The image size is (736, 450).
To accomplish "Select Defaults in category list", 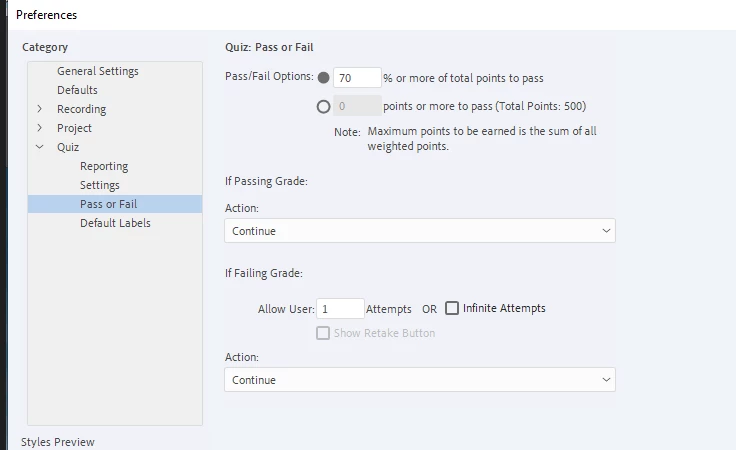I will [77, 90].
